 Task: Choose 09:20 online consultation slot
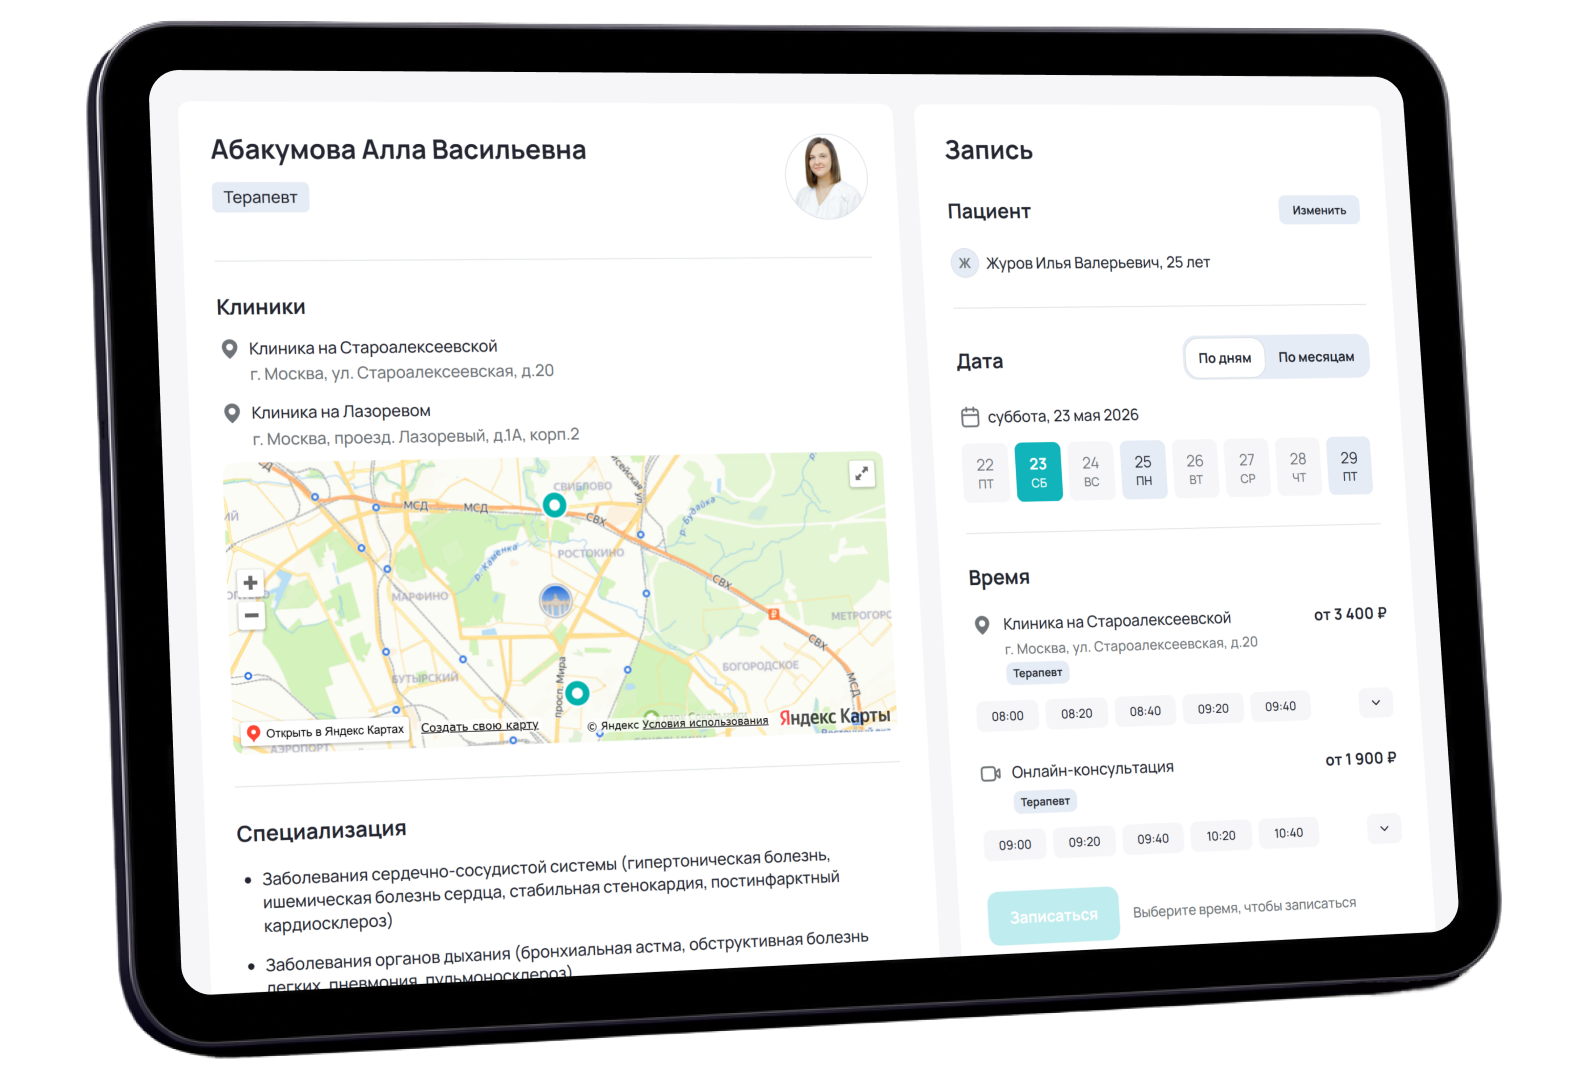tap(1084, 842)
